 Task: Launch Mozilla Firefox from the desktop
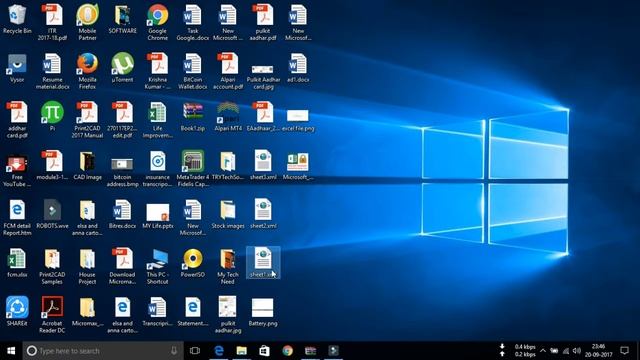point(87,71)
